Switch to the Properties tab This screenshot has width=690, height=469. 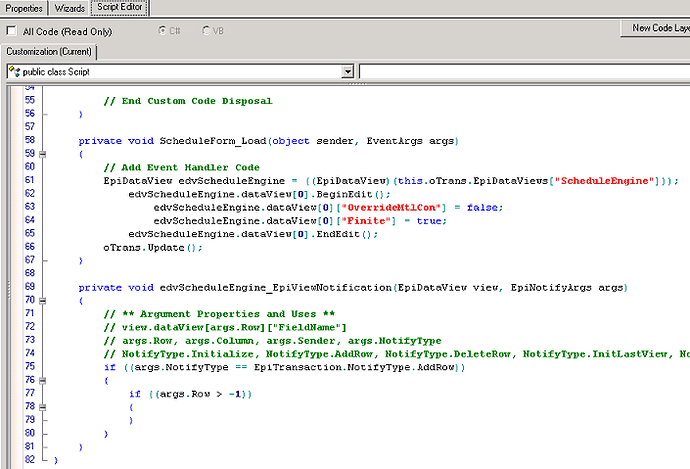point(23,8)
